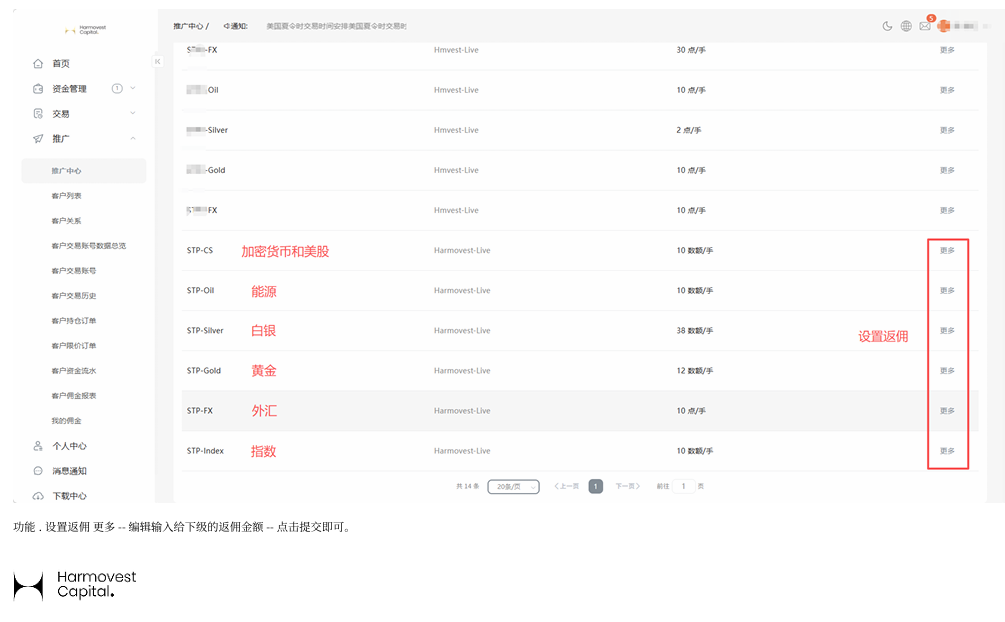This screenshot has width=1005, height=622.
Task: Click the STP-Gold group name
Action: [204, 371]
